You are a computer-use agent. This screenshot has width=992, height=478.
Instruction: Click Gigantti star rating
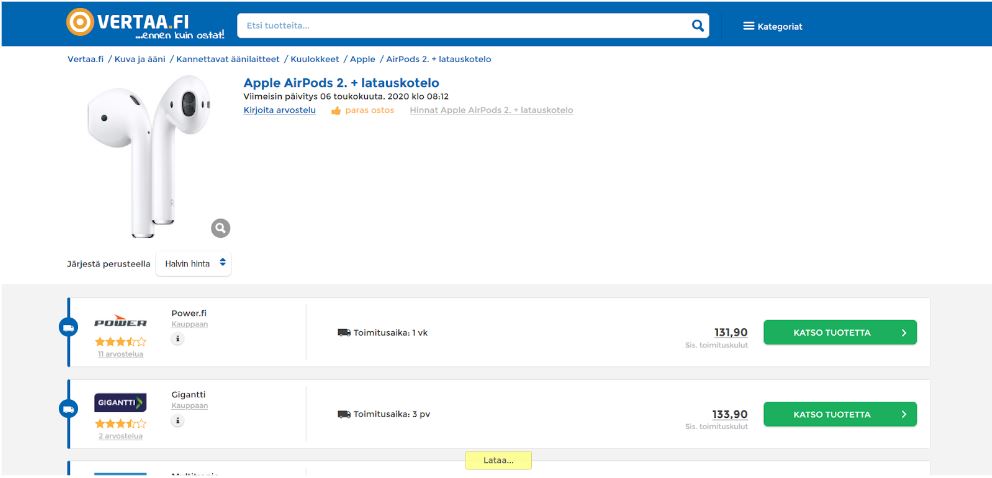[120, 424]
